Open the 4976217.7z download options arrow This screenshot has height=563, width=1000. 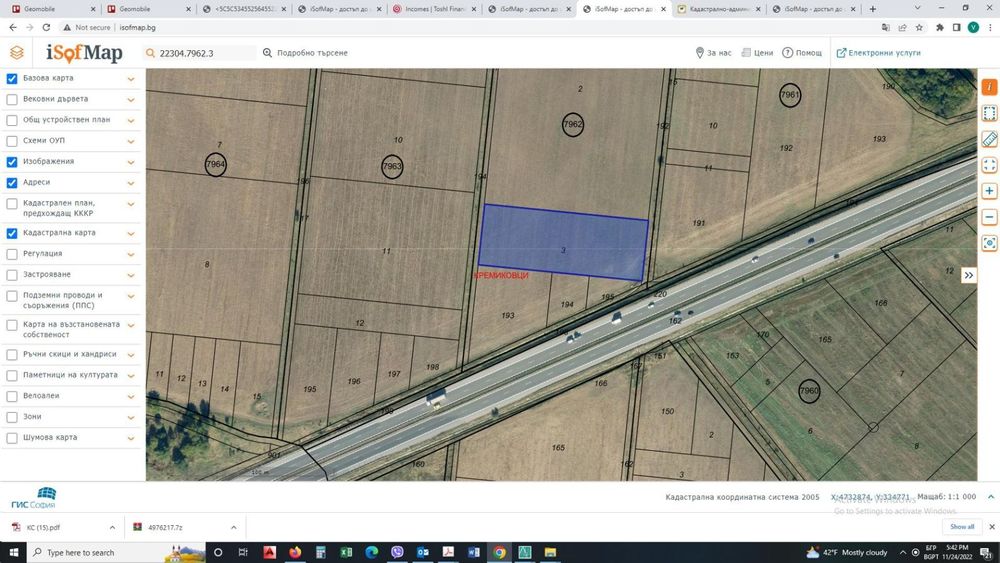tap(233, 527)
